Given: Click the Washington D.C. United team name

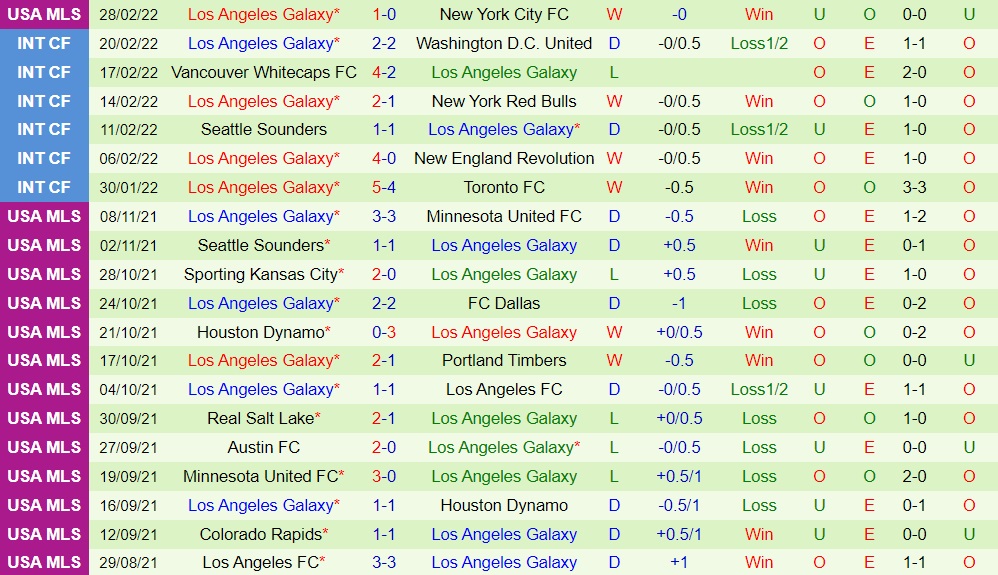Looking at the screenshot, I should 504,44.
